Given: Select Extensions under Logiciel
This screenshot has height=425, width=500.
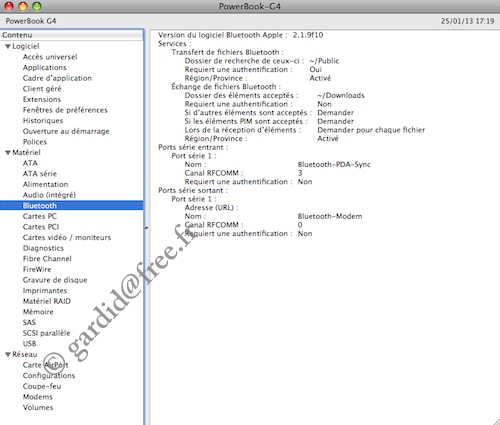Looking at the screenshot, I should point(42,99).
